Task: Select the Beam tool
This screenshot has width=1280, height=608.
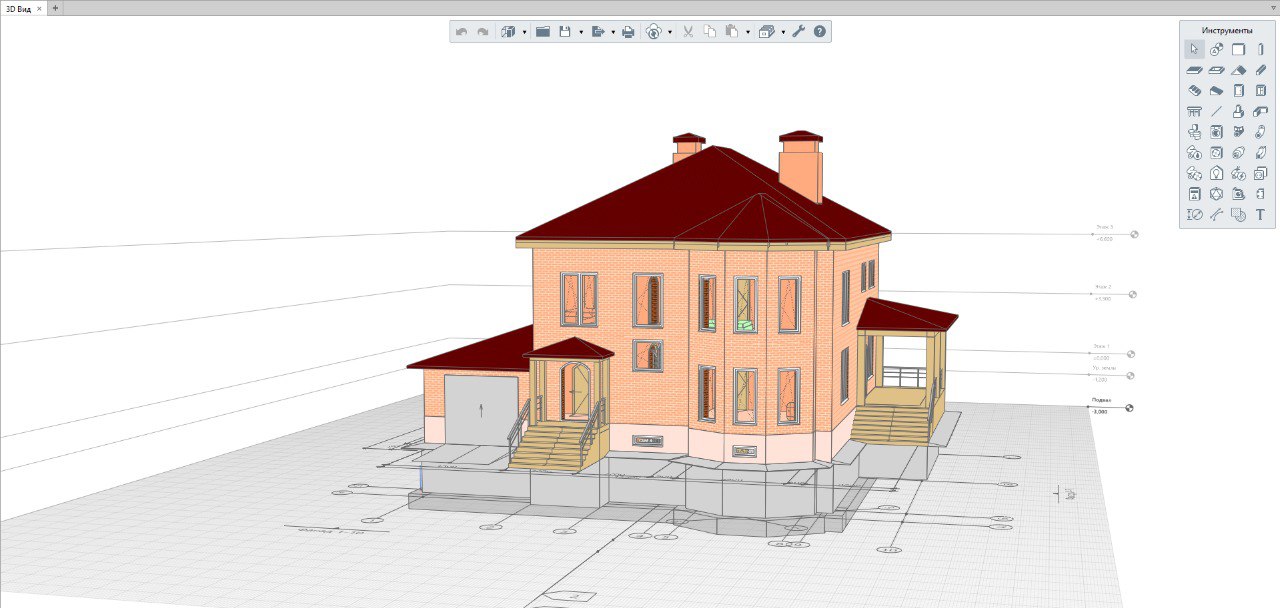Action: coord(1260,70)
